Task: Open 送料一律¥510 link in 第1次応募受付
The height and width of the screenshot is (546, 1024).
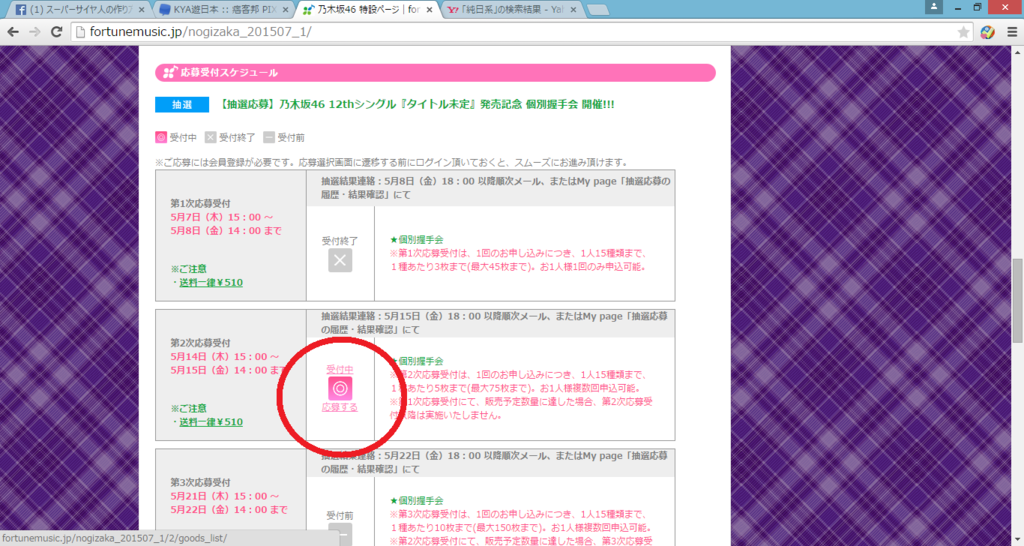Action: pos(211,283)
